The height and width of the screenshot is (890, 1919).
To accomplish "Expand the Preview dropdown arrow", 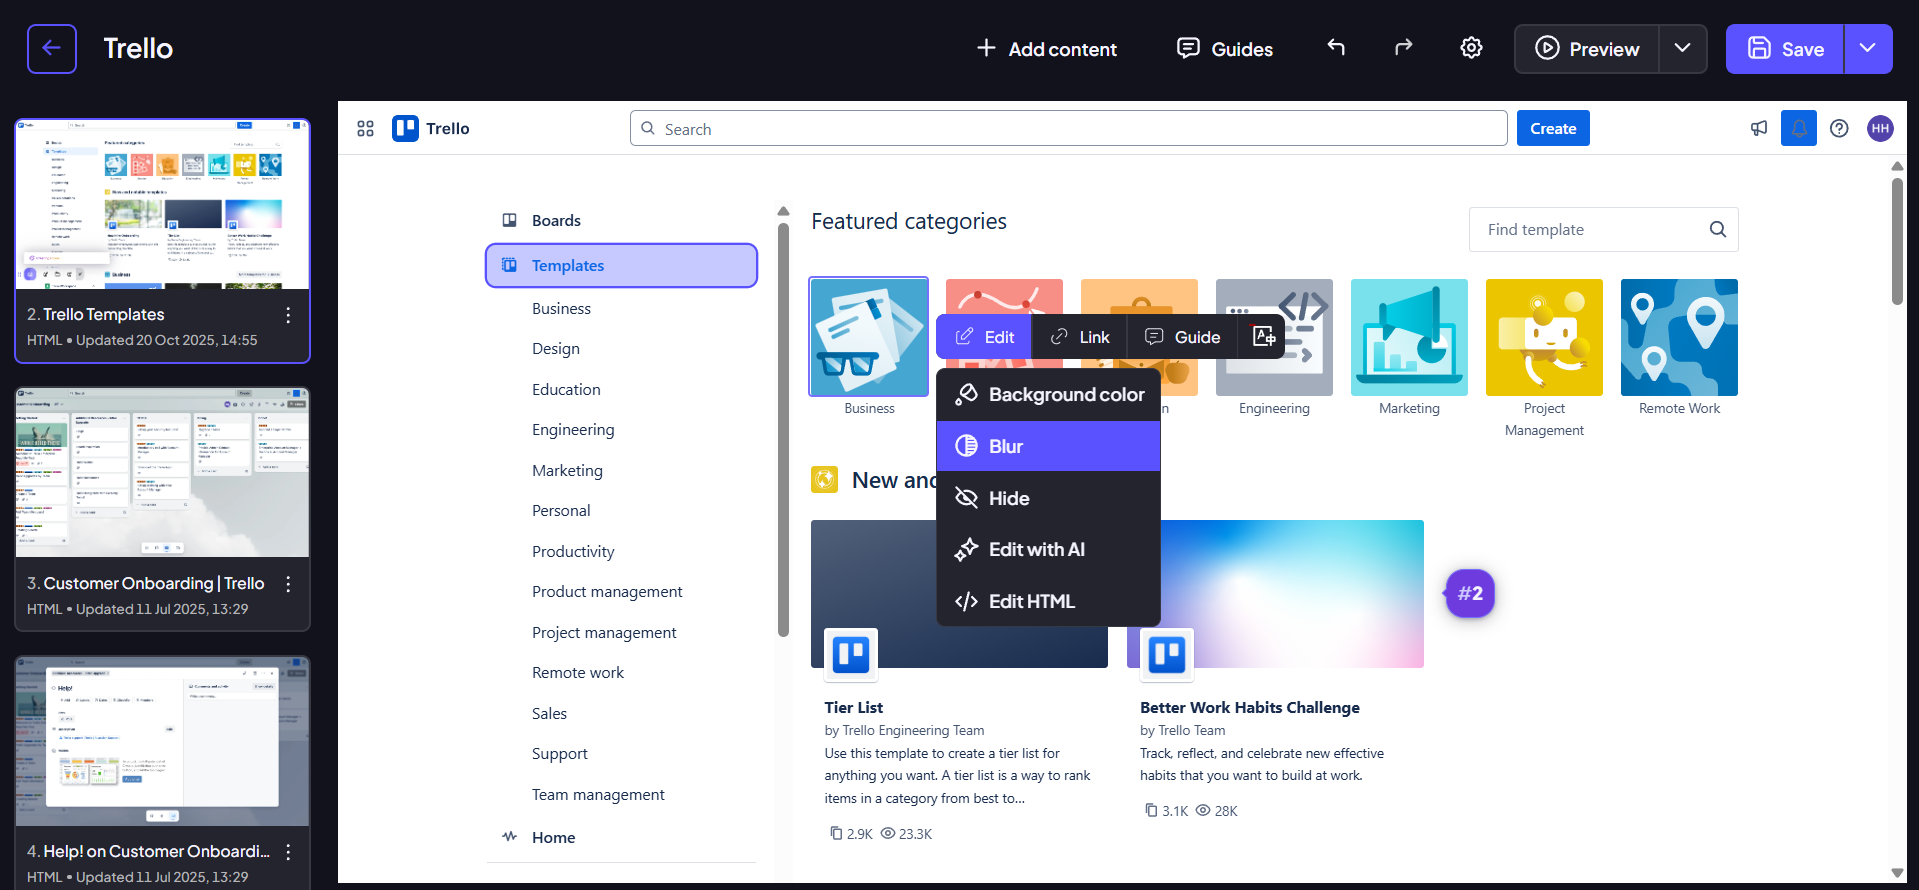I will (1683, 49).
